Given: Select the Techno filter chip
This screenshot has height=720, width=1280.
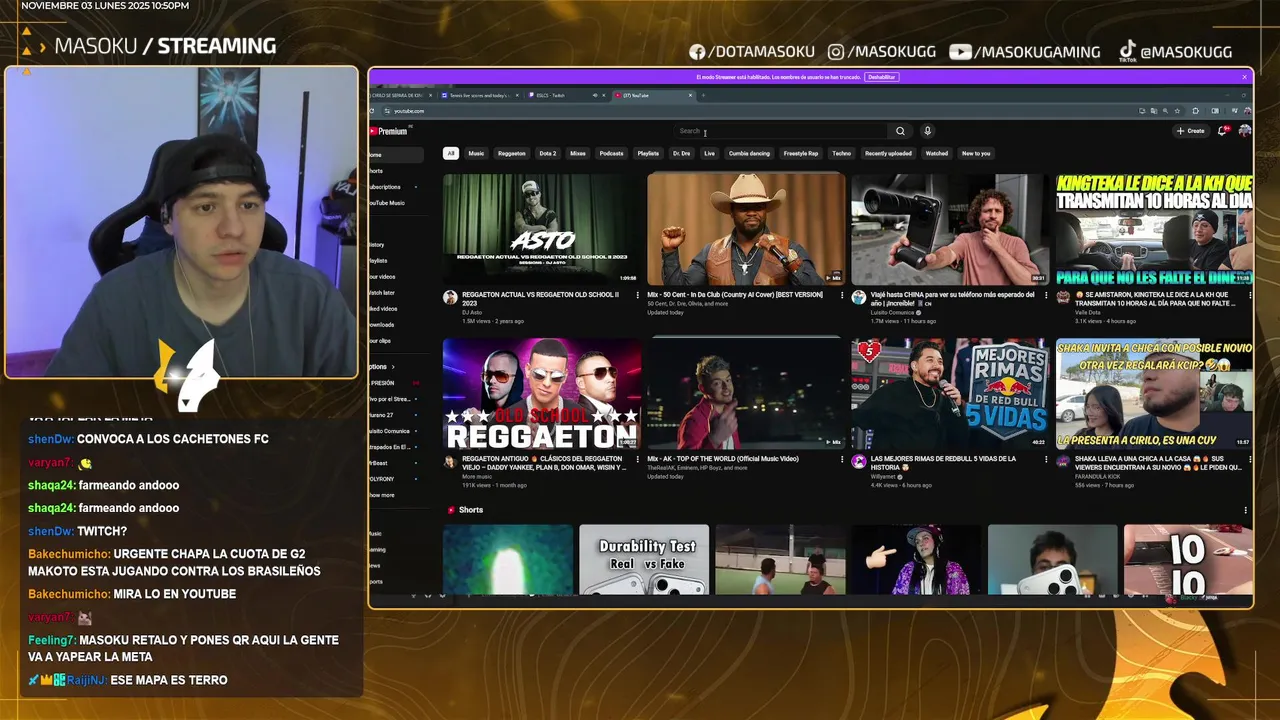Looking at the screenshot, I should [842, 153].
